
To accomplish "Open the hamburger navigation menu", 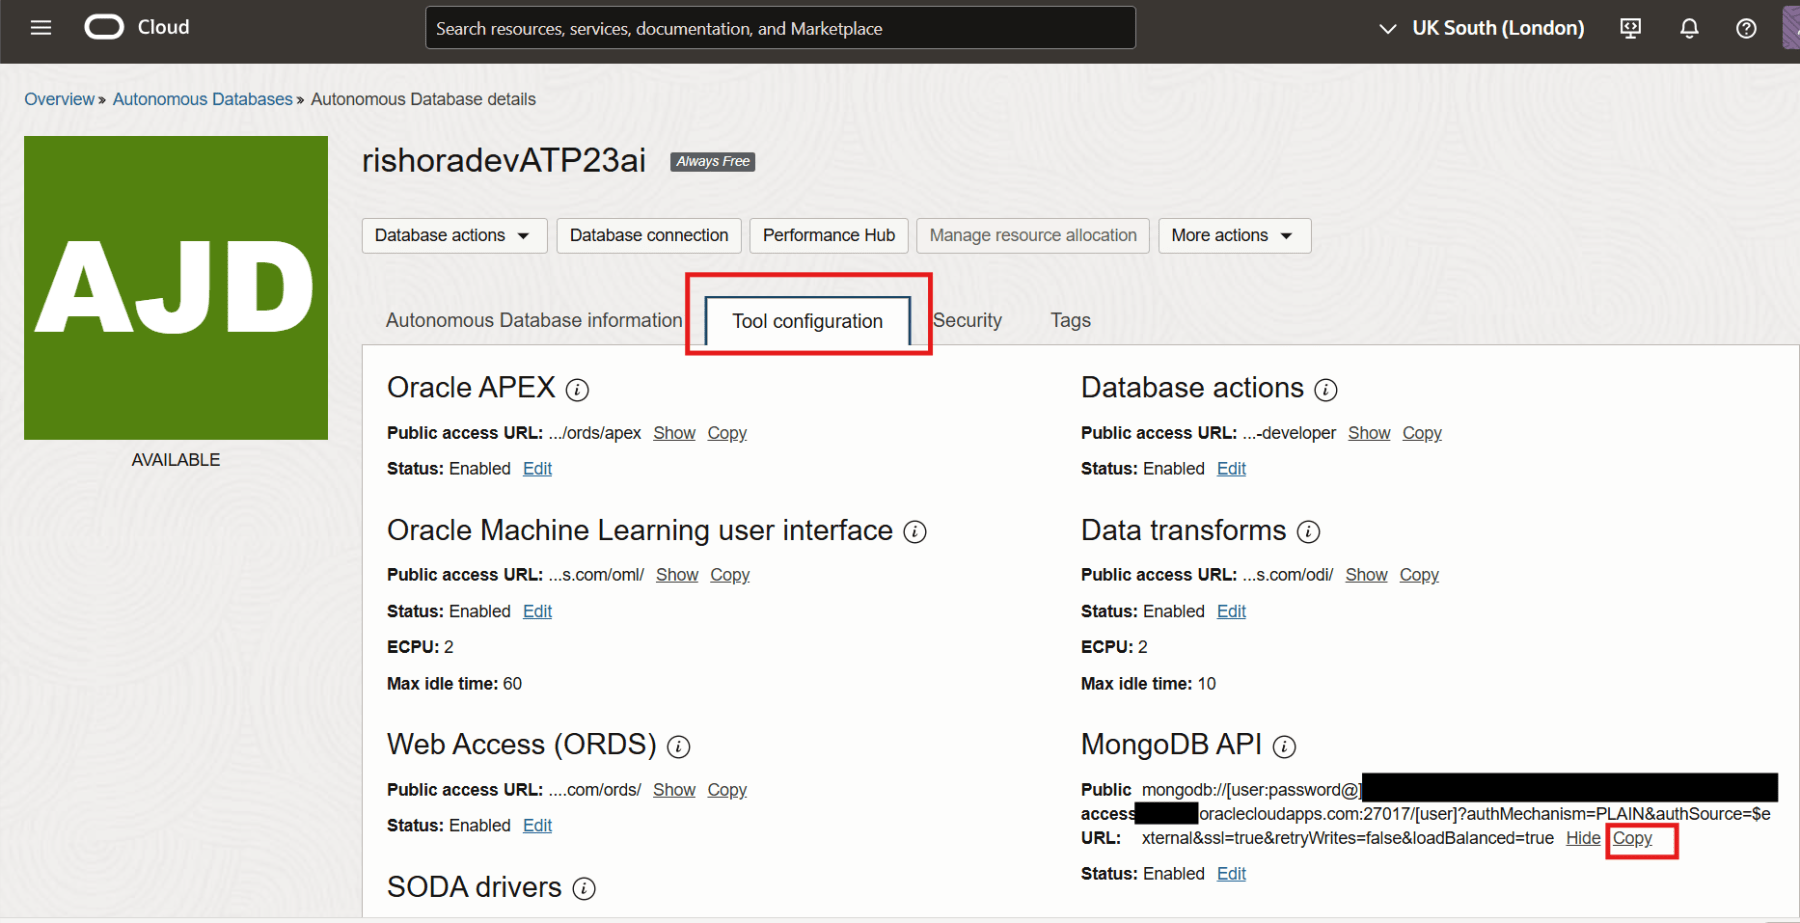I will 41,28.
